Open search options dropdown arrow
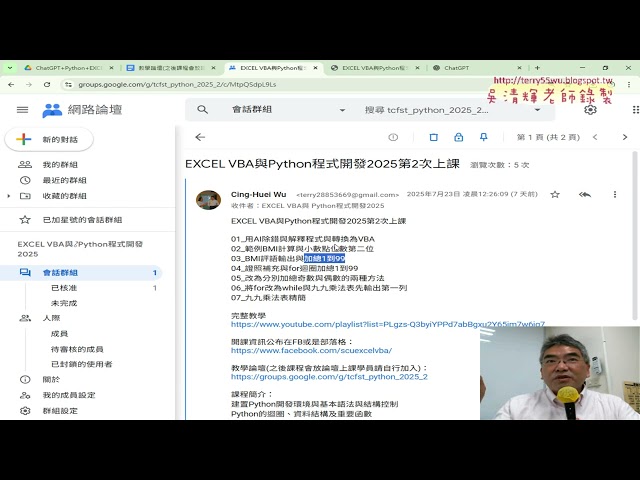 pyautogui.click(x=538, y=110)
